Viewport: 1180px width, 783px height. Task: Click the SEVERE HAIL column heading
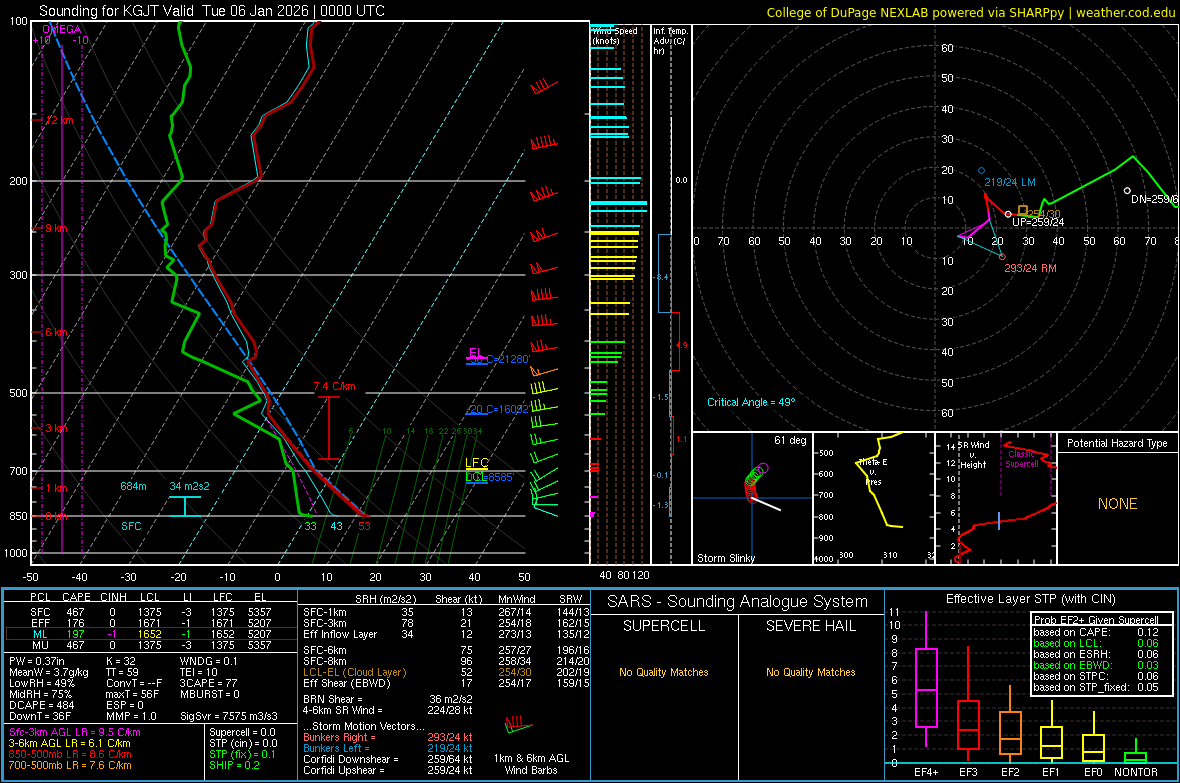pyautogui.click(x=810, y=626)
